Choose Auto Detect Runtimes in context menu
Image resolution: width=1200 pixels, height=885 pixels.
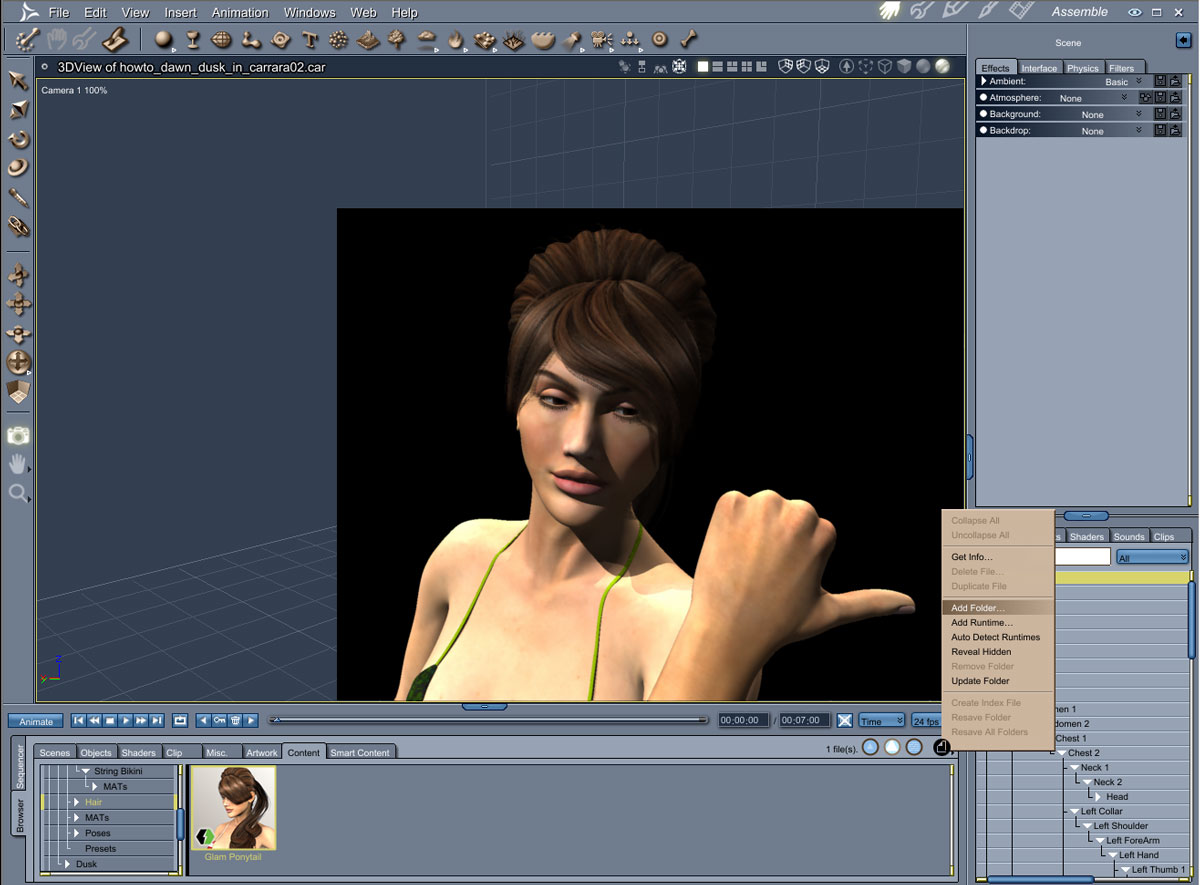coord(995,637)
